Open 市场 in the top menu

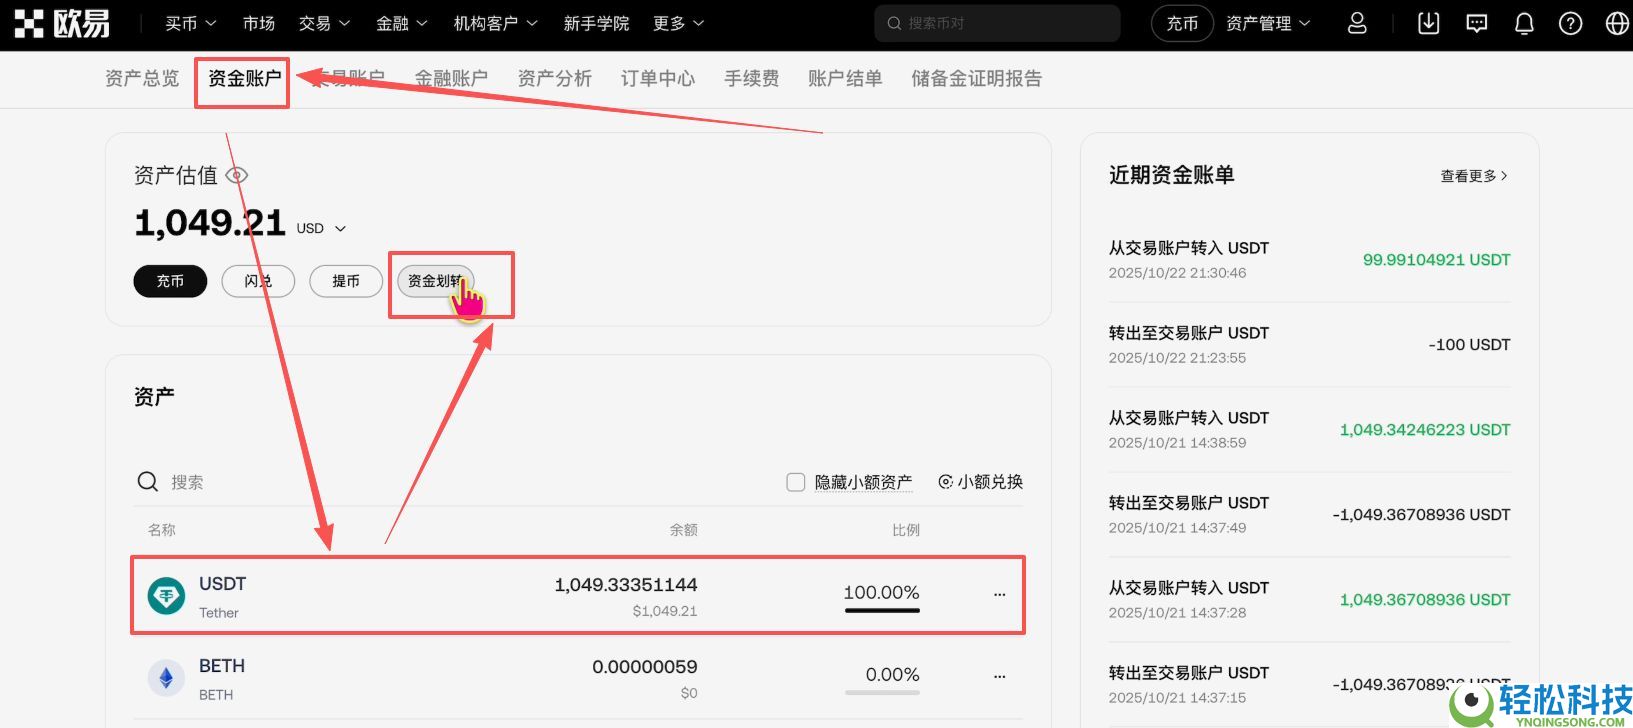click(x=259, y=23)
